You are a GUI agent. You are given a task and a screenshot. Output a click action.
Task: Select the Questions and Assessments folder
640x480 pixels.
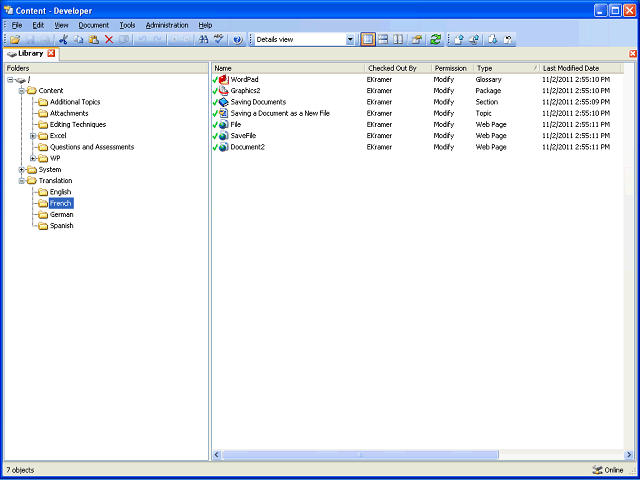coord(92,147)
